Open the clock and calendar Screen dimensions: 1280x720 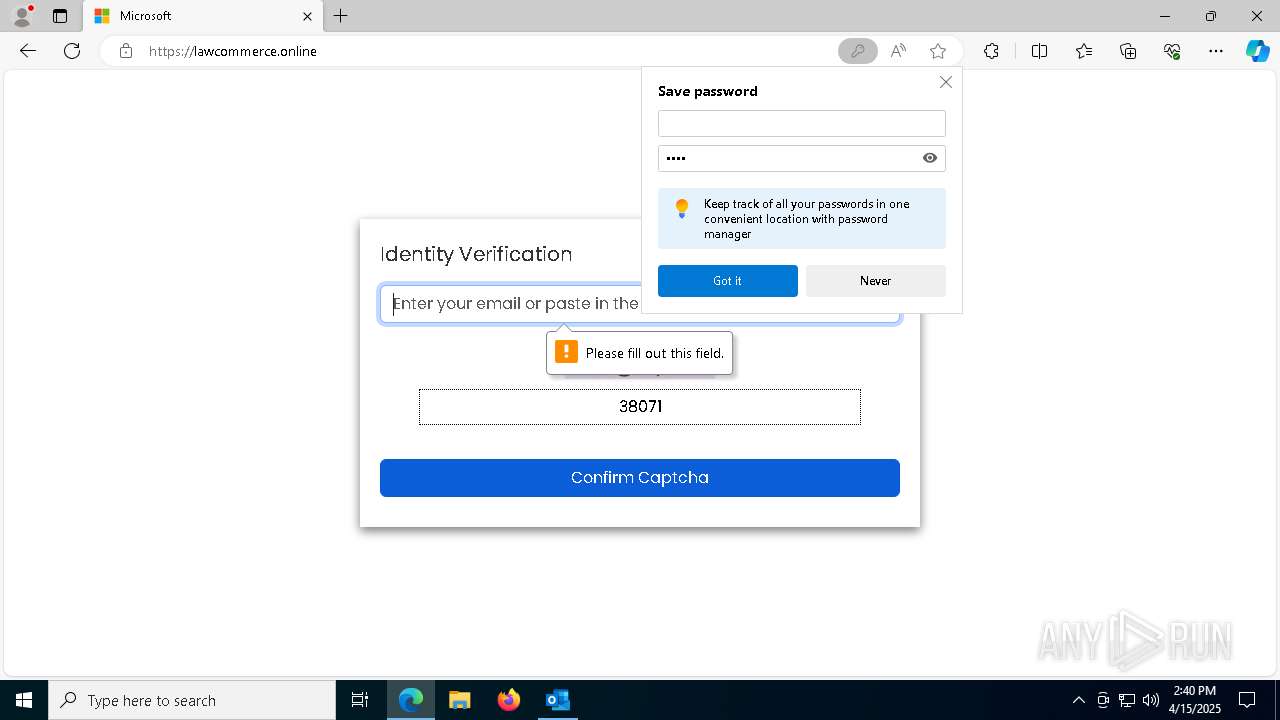(1195, 700)
